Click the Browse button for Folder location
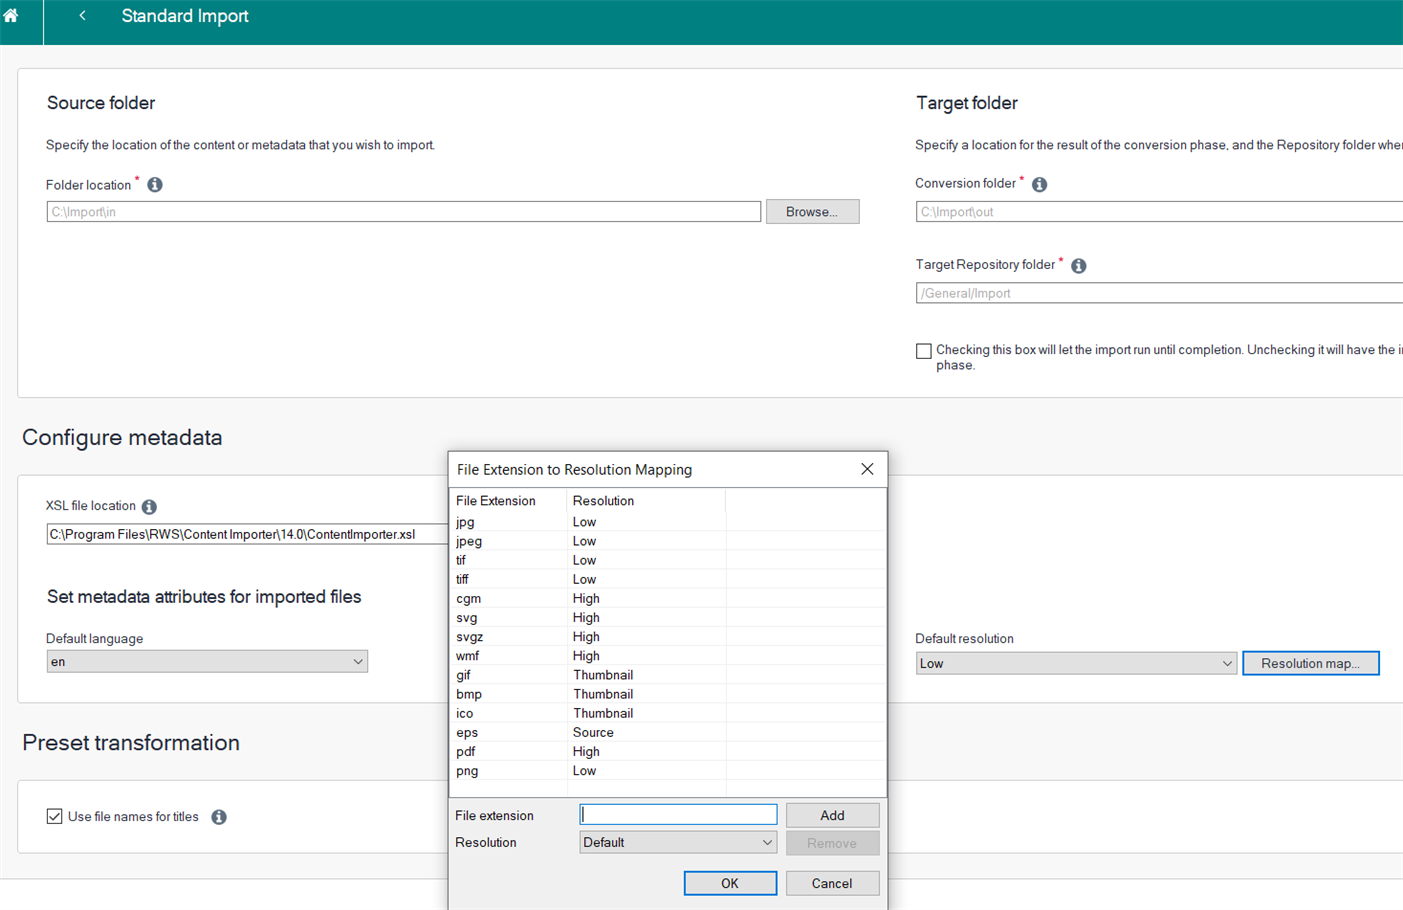Image resolution: width=1403 pixels, height=910 pixels. tap(812, 211)
